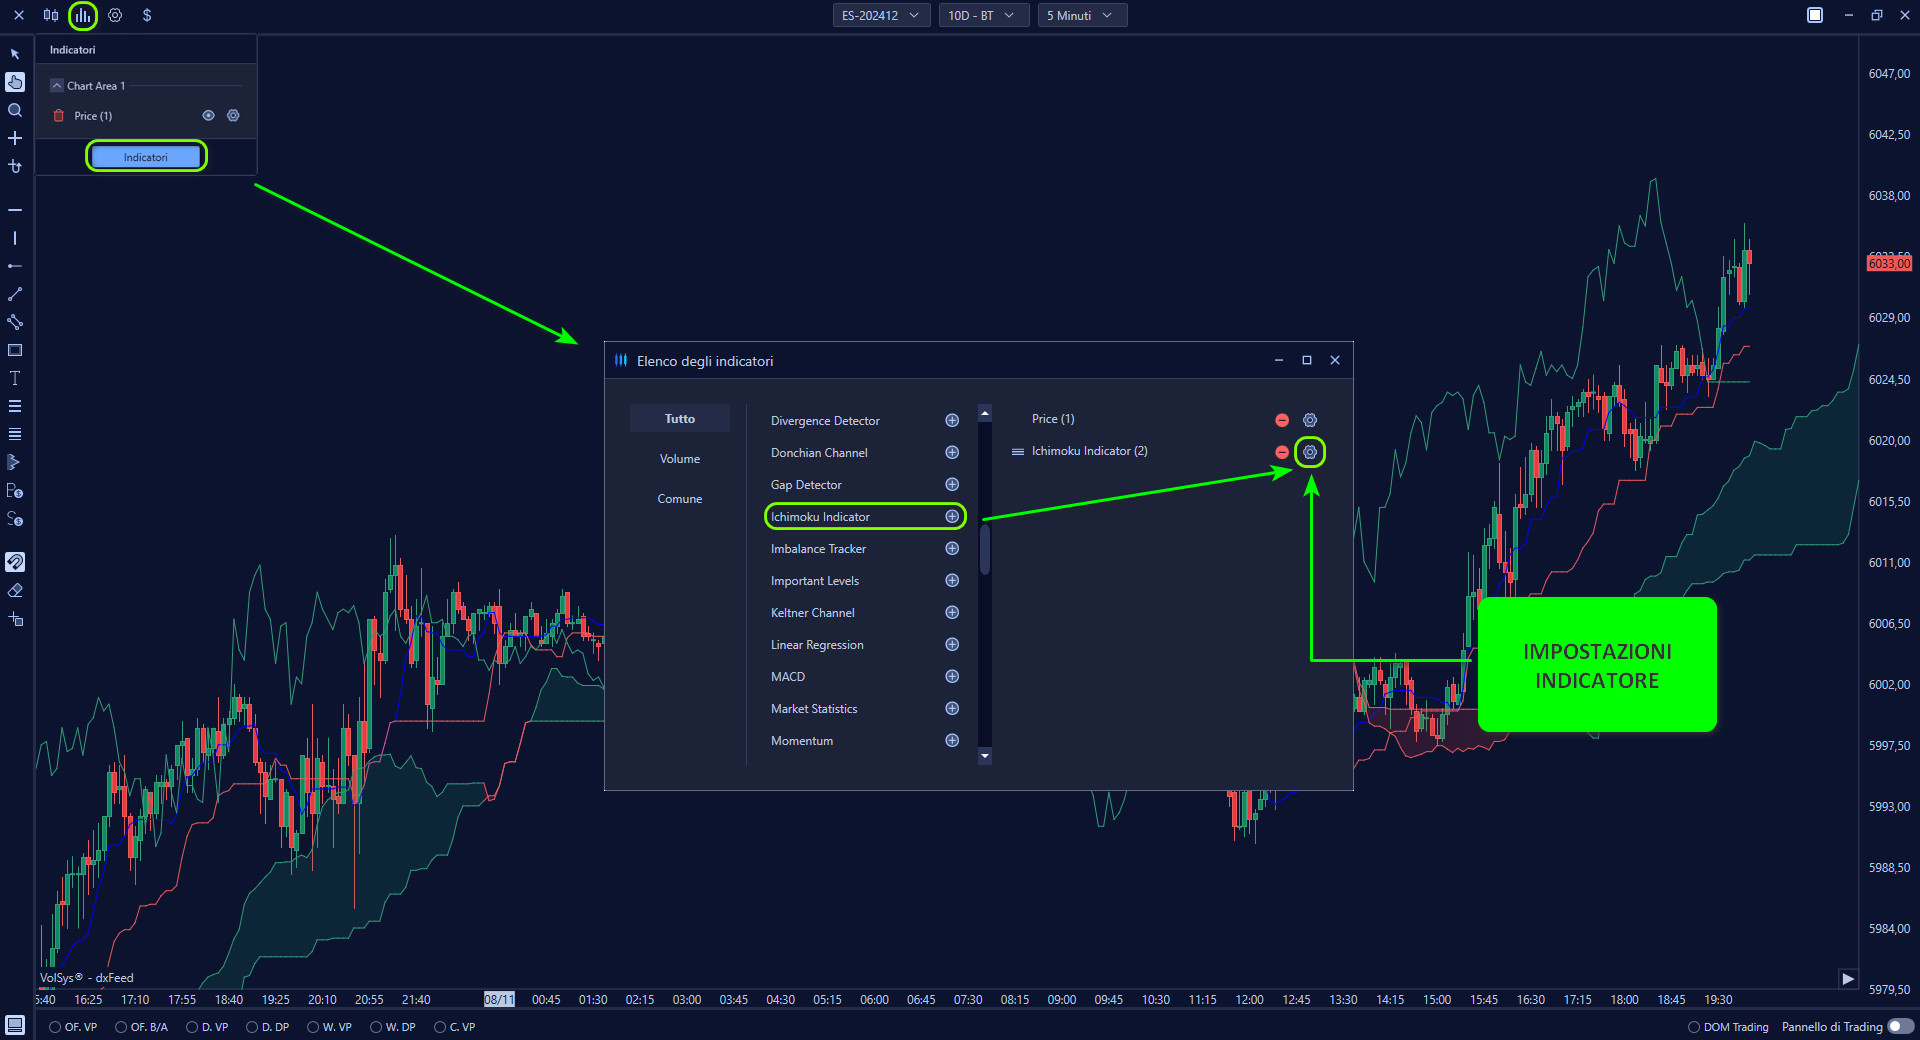Add Divergence Detector with plus icon

(x=952, y=420)
